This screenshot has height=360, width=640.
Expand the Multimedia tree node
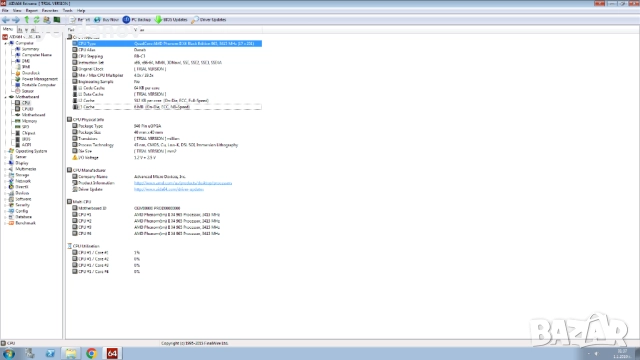pos(6,169)
